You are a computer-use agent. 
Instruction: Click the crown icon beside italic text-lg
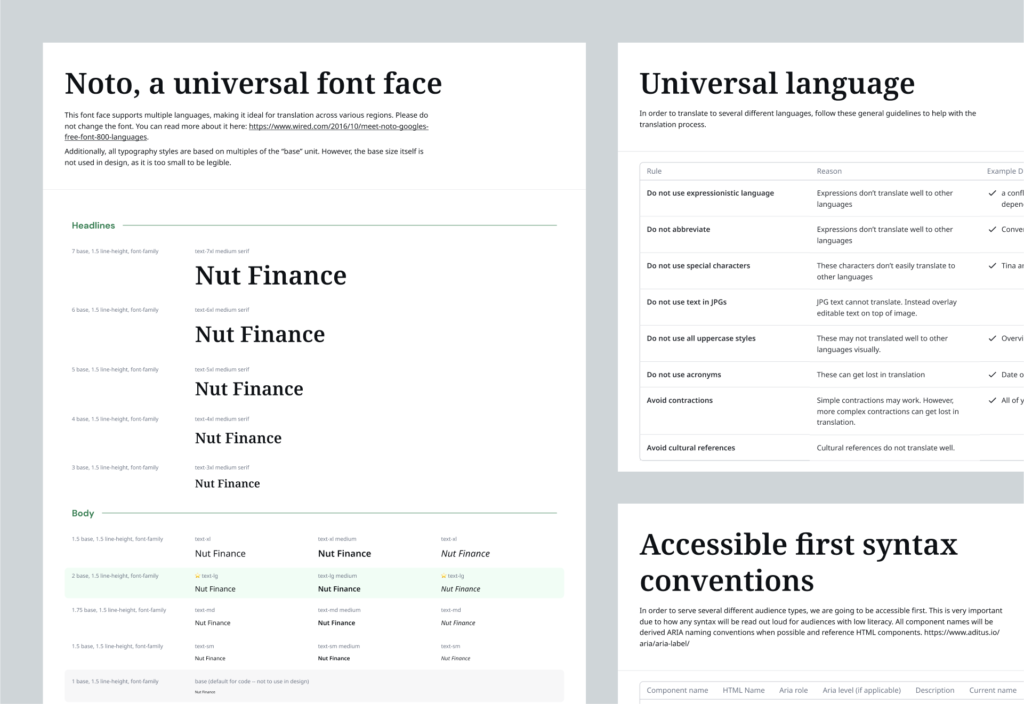pos(444,576)
